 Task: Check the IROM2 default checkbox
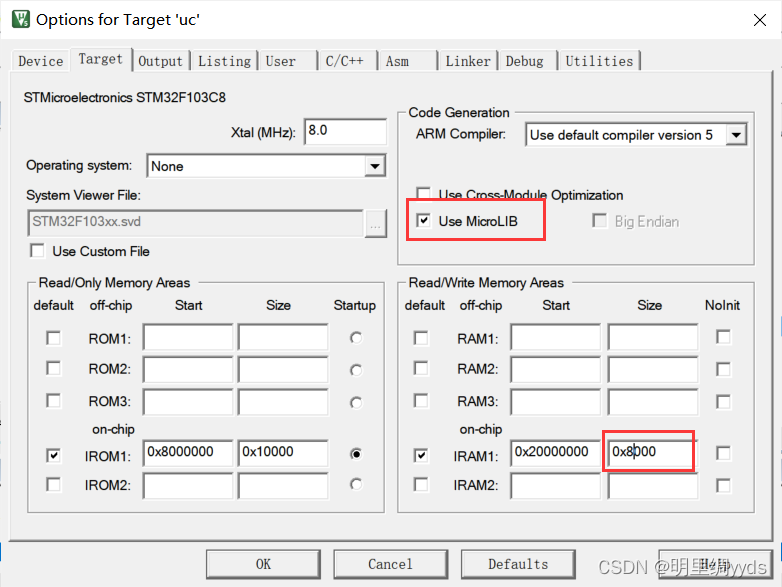[53, 484]
